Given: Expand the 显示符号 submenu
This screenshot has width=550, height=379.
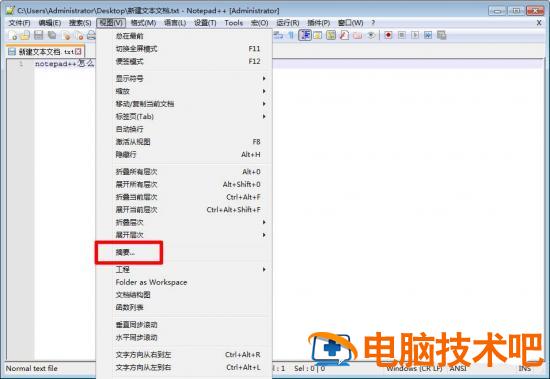Looking at the screenshot, I should [x=185, y=78].
